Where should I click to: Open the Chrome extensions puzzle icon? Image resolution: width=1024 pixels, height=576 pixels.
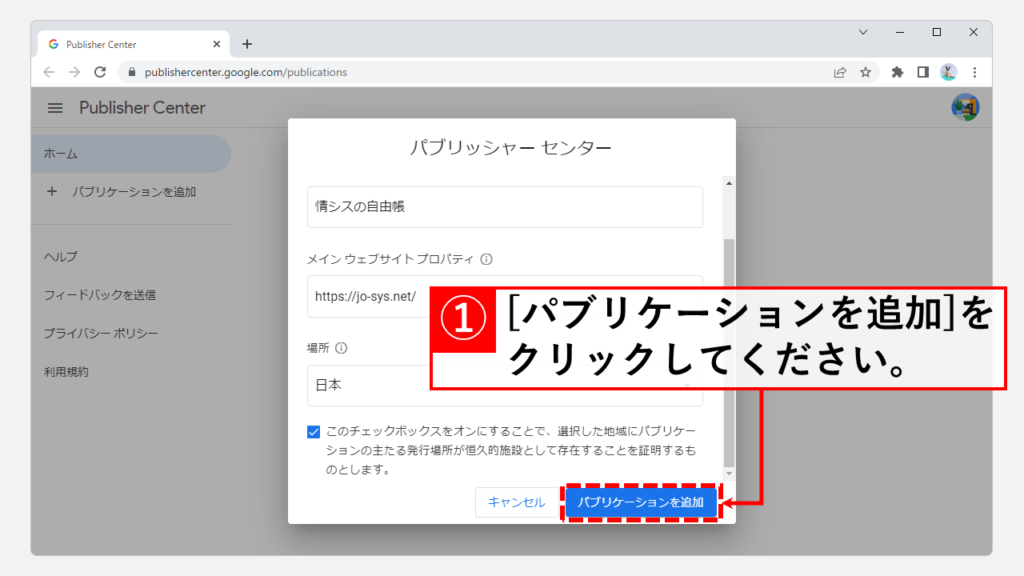(897, 72)
